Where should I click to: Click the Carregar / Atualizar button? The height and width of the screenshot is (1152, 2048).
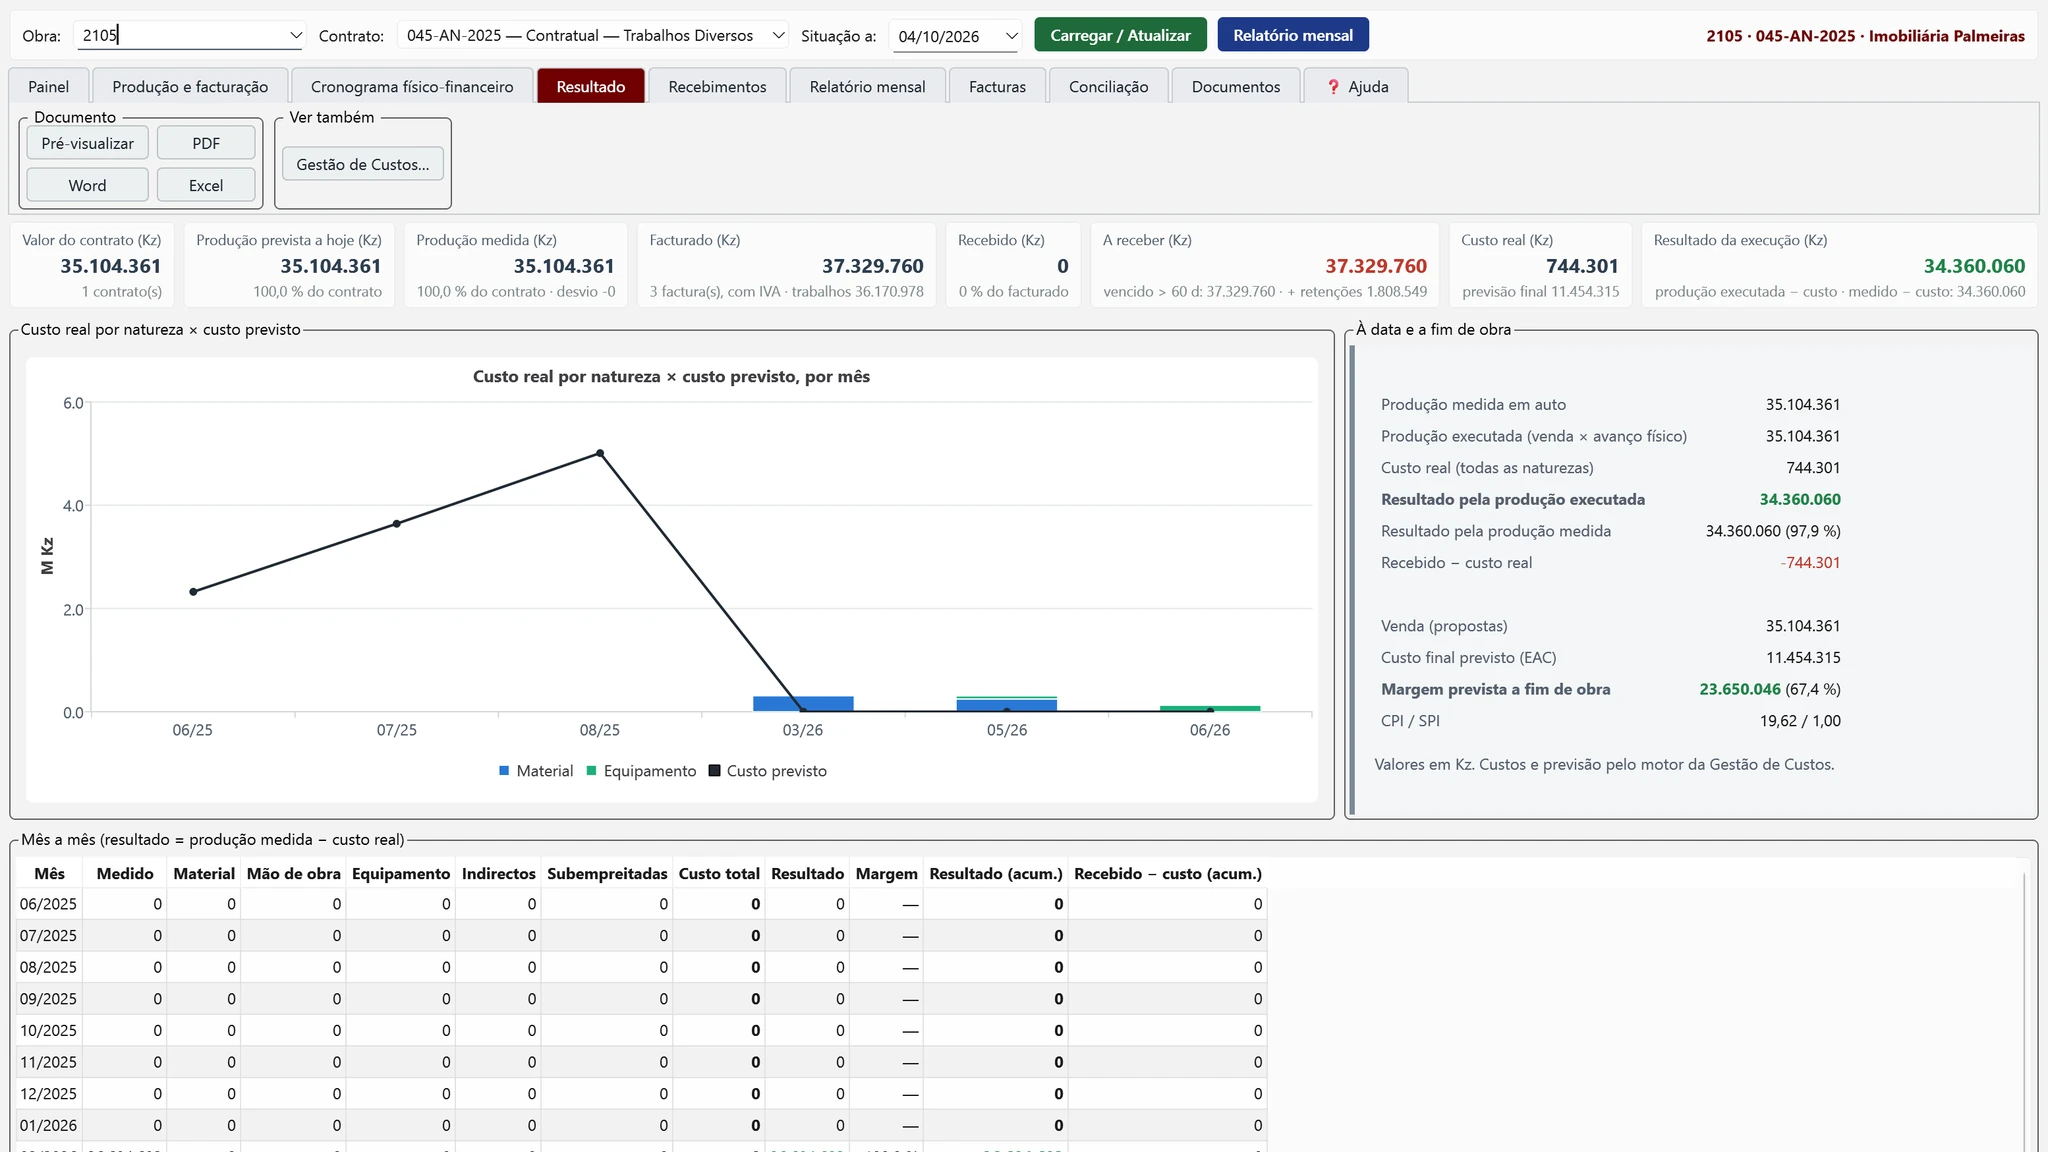point(1120,35)
